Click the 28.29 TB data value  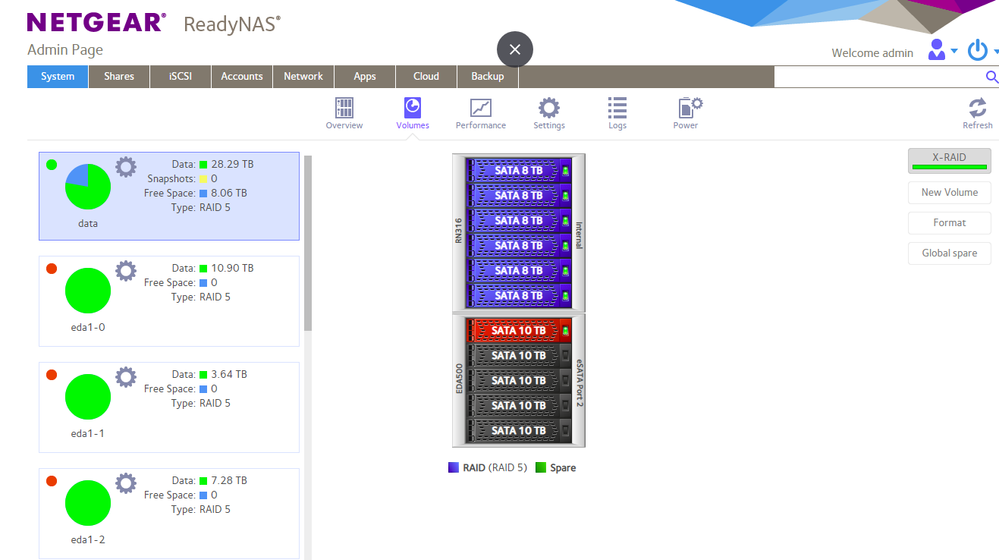(233, 164)
